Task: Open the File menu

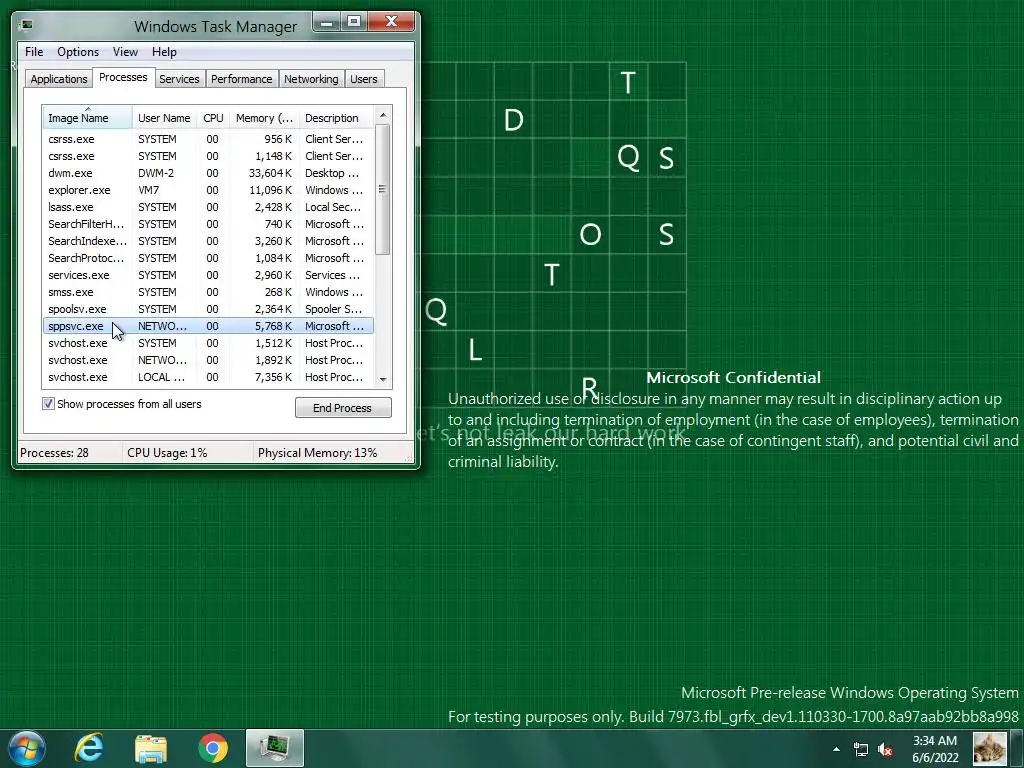Action: point(34,52)
